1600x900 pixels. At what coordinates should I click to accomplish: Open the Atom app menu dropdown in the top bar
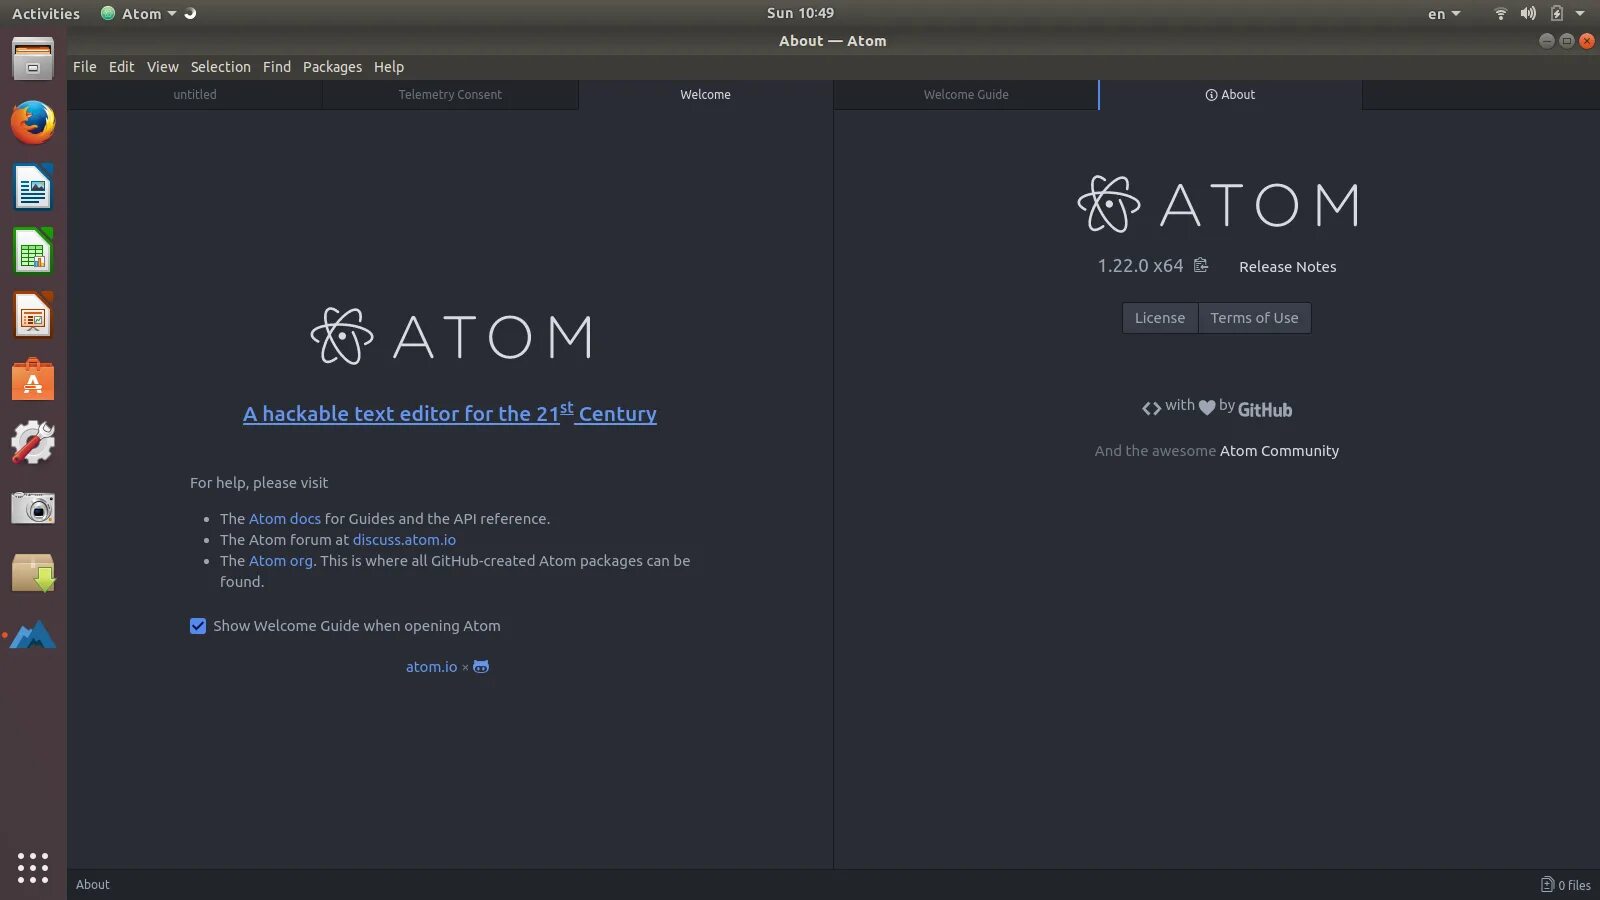pyautogui.click(x=139, y=13)
